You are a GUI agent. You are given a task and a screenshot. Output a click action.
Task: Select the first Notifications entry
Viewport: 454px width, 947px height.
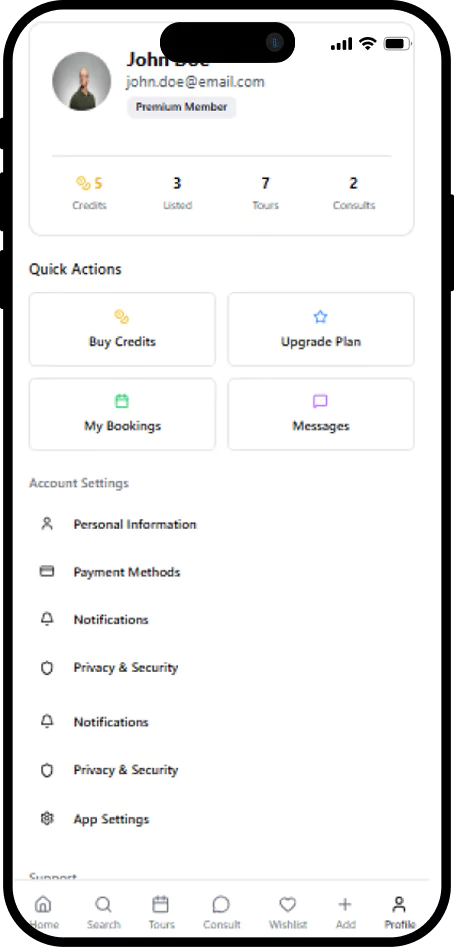(221, 620)
